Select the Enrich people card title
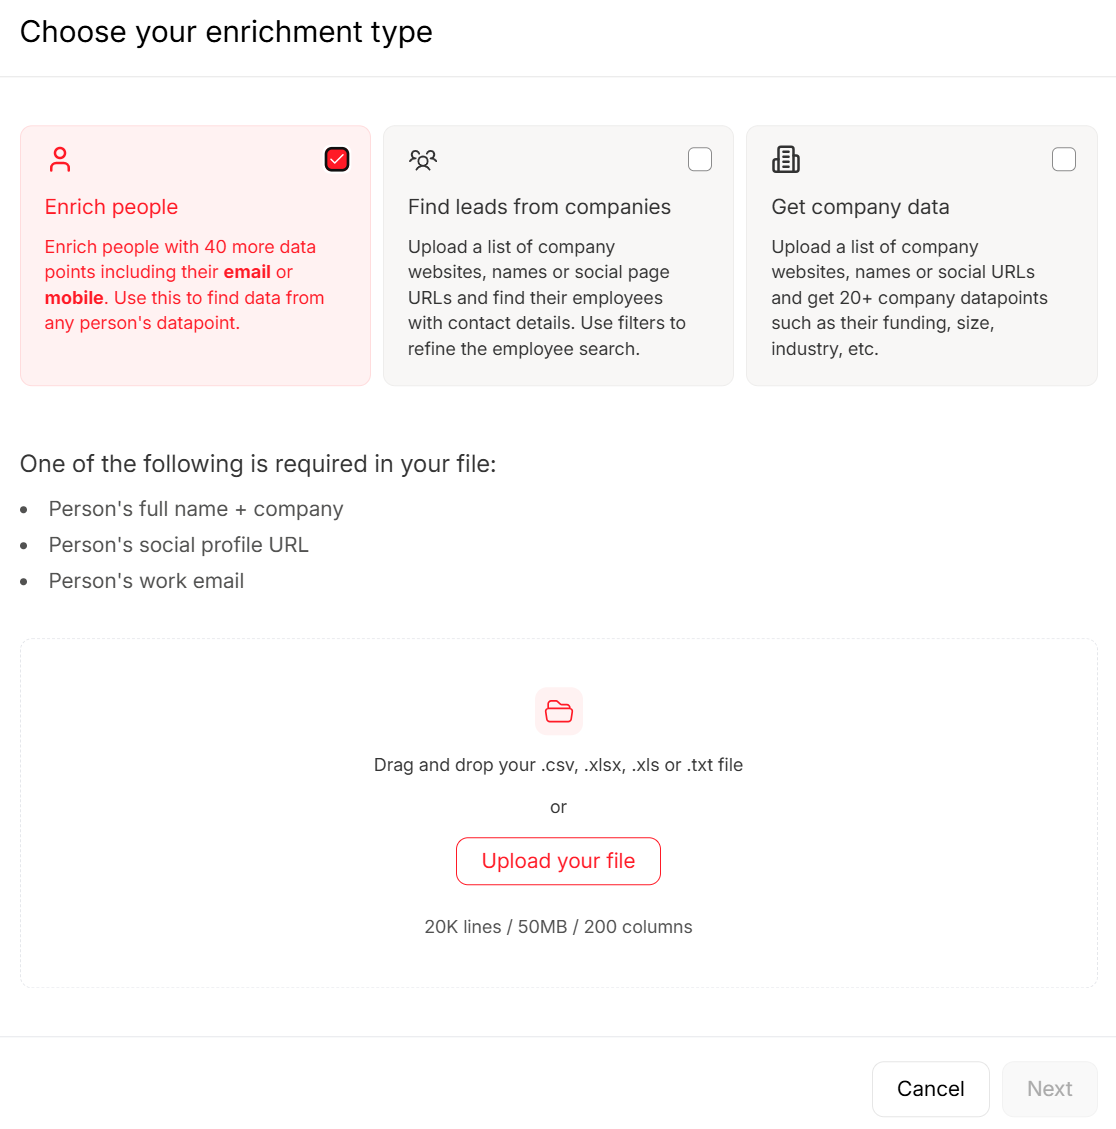The image size is (1116, 1129). click(x=111, y=207)
